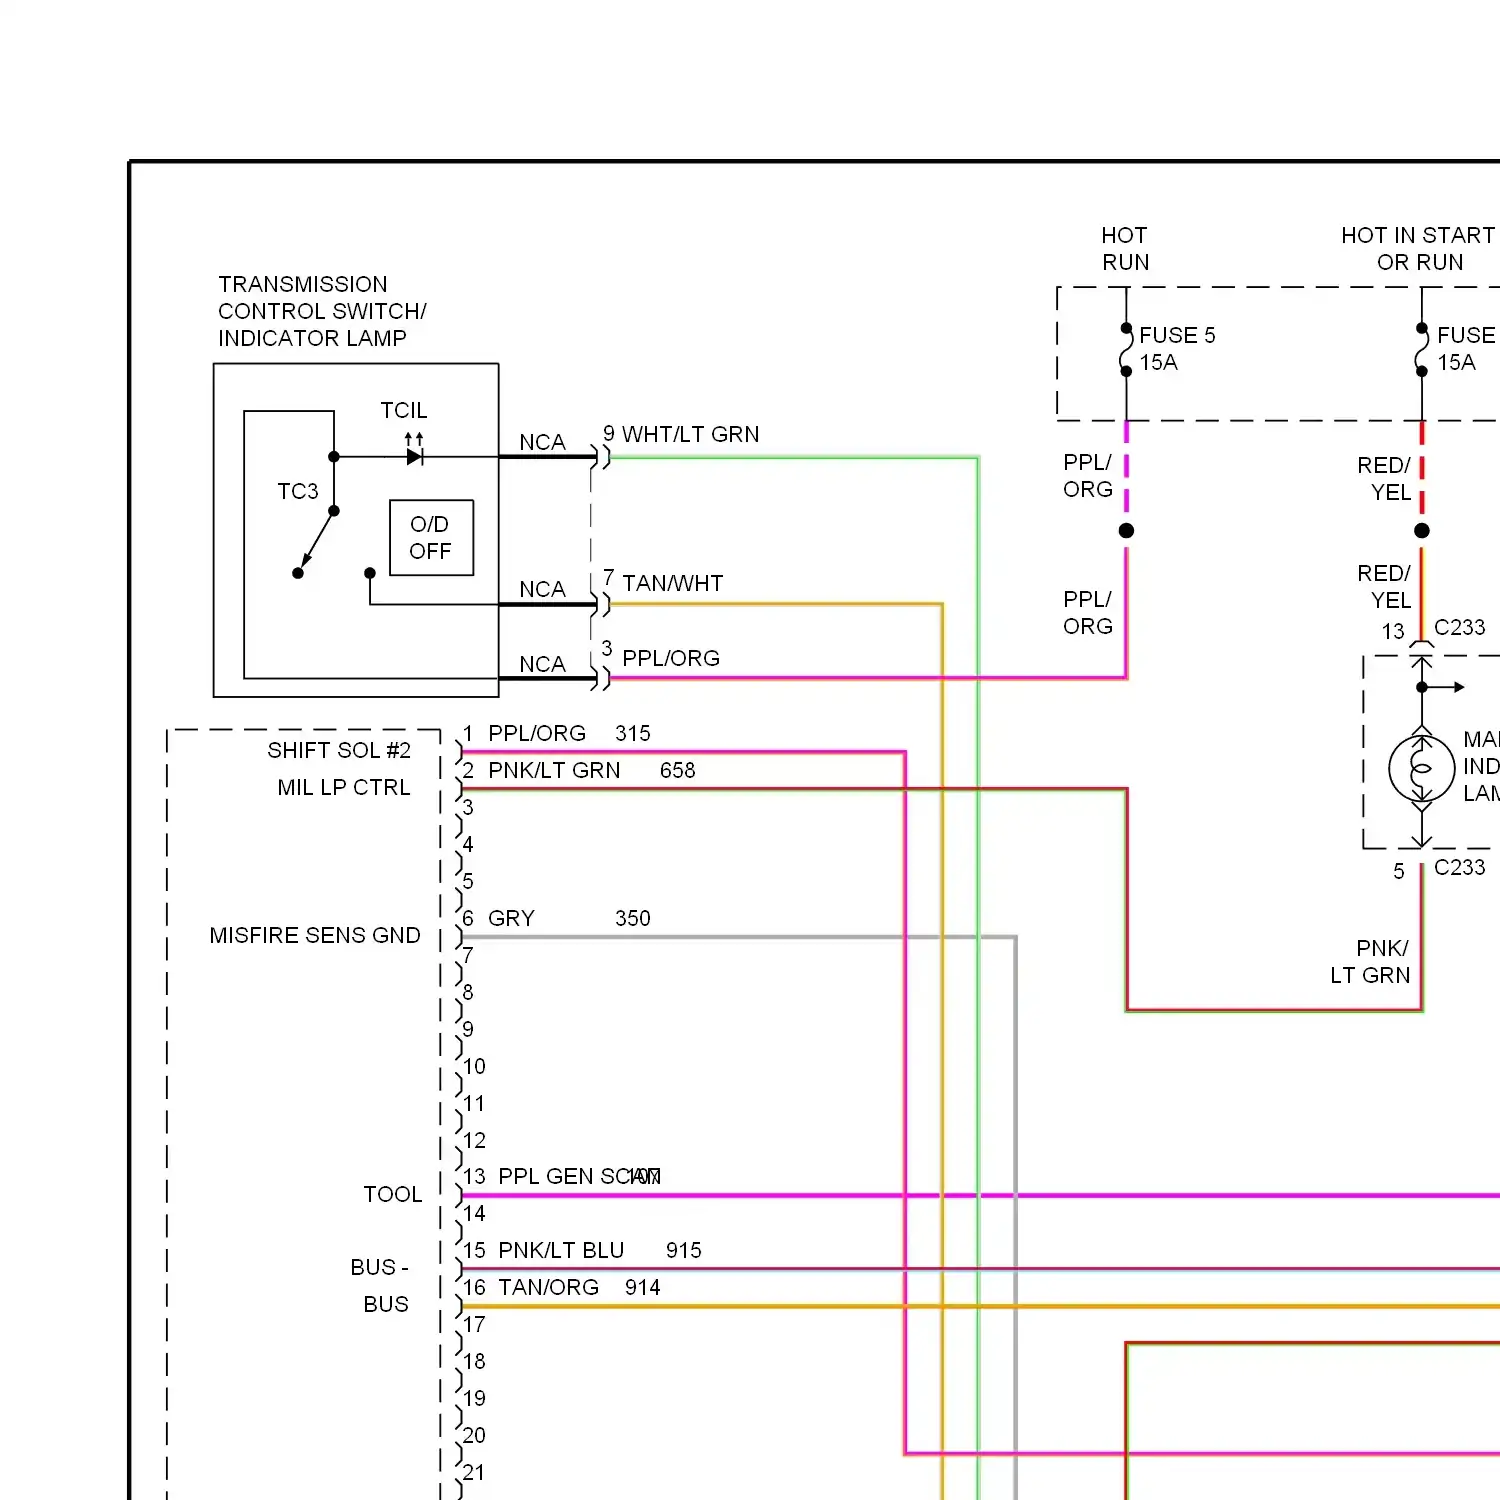The image size is (1500, 1500).
Task: Click circuit number 315
Action: (633, 733)
